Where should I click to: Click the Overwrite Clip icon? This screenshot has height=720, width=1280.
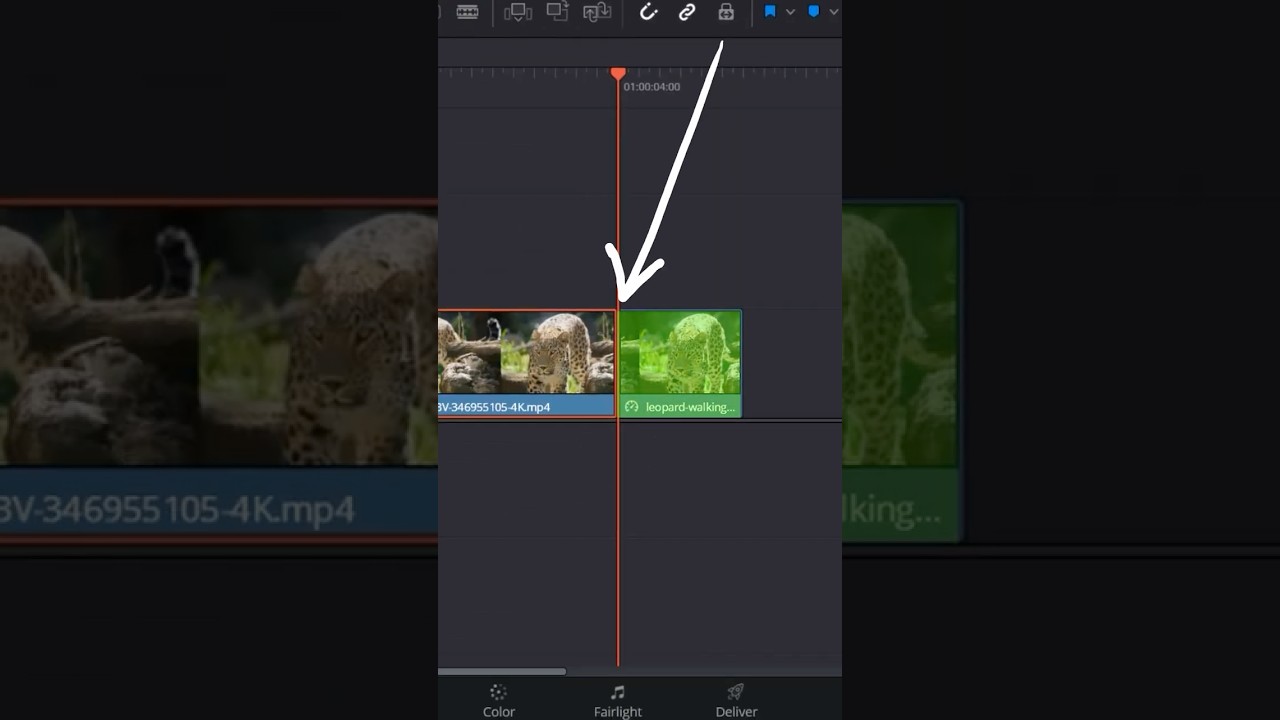(557, 12)
